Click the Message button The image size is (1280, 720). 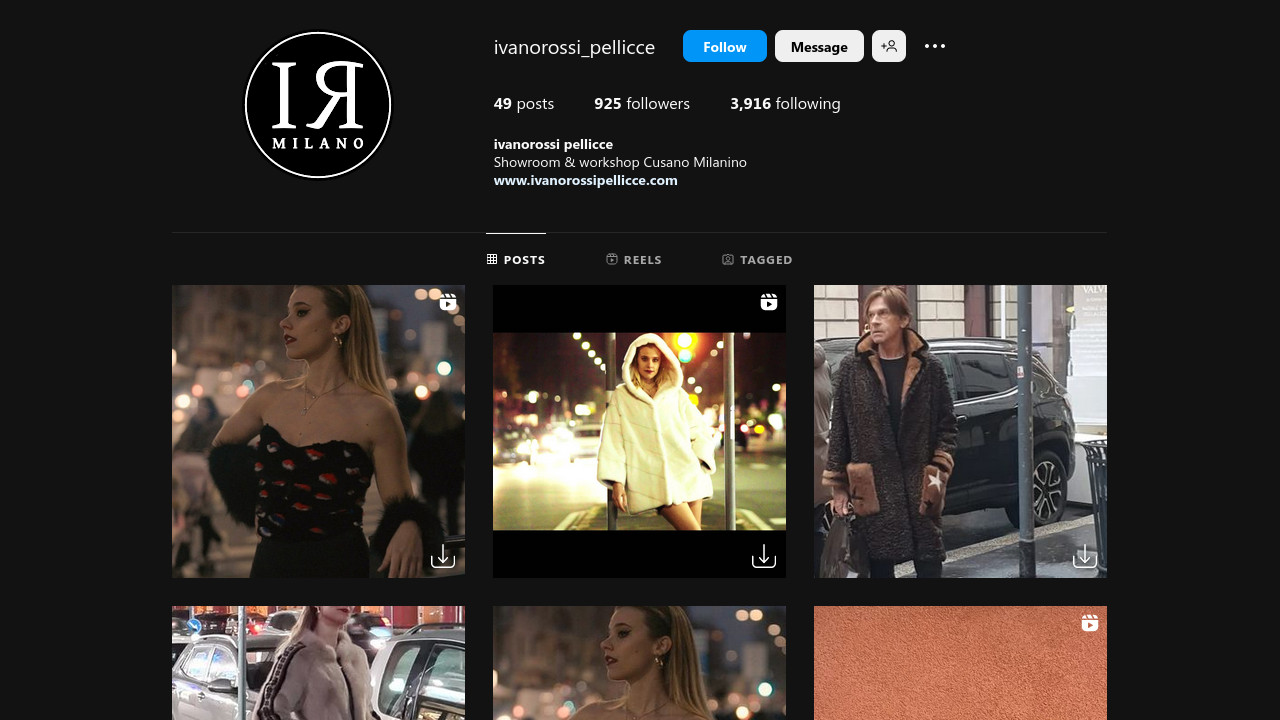coord(819,46)
